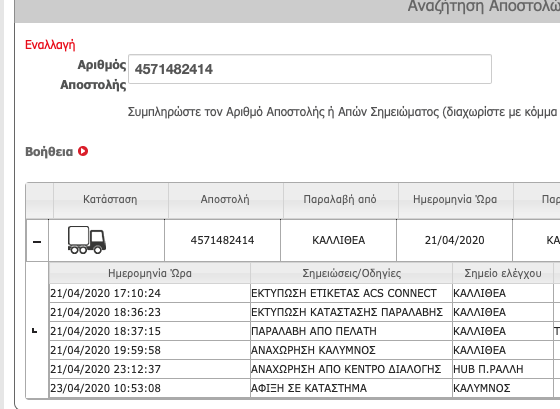The width and height of the screenshot is (560, 409).
Task: Click top Ημερομηνία Ώρα column header
Action: click(455, 199)
